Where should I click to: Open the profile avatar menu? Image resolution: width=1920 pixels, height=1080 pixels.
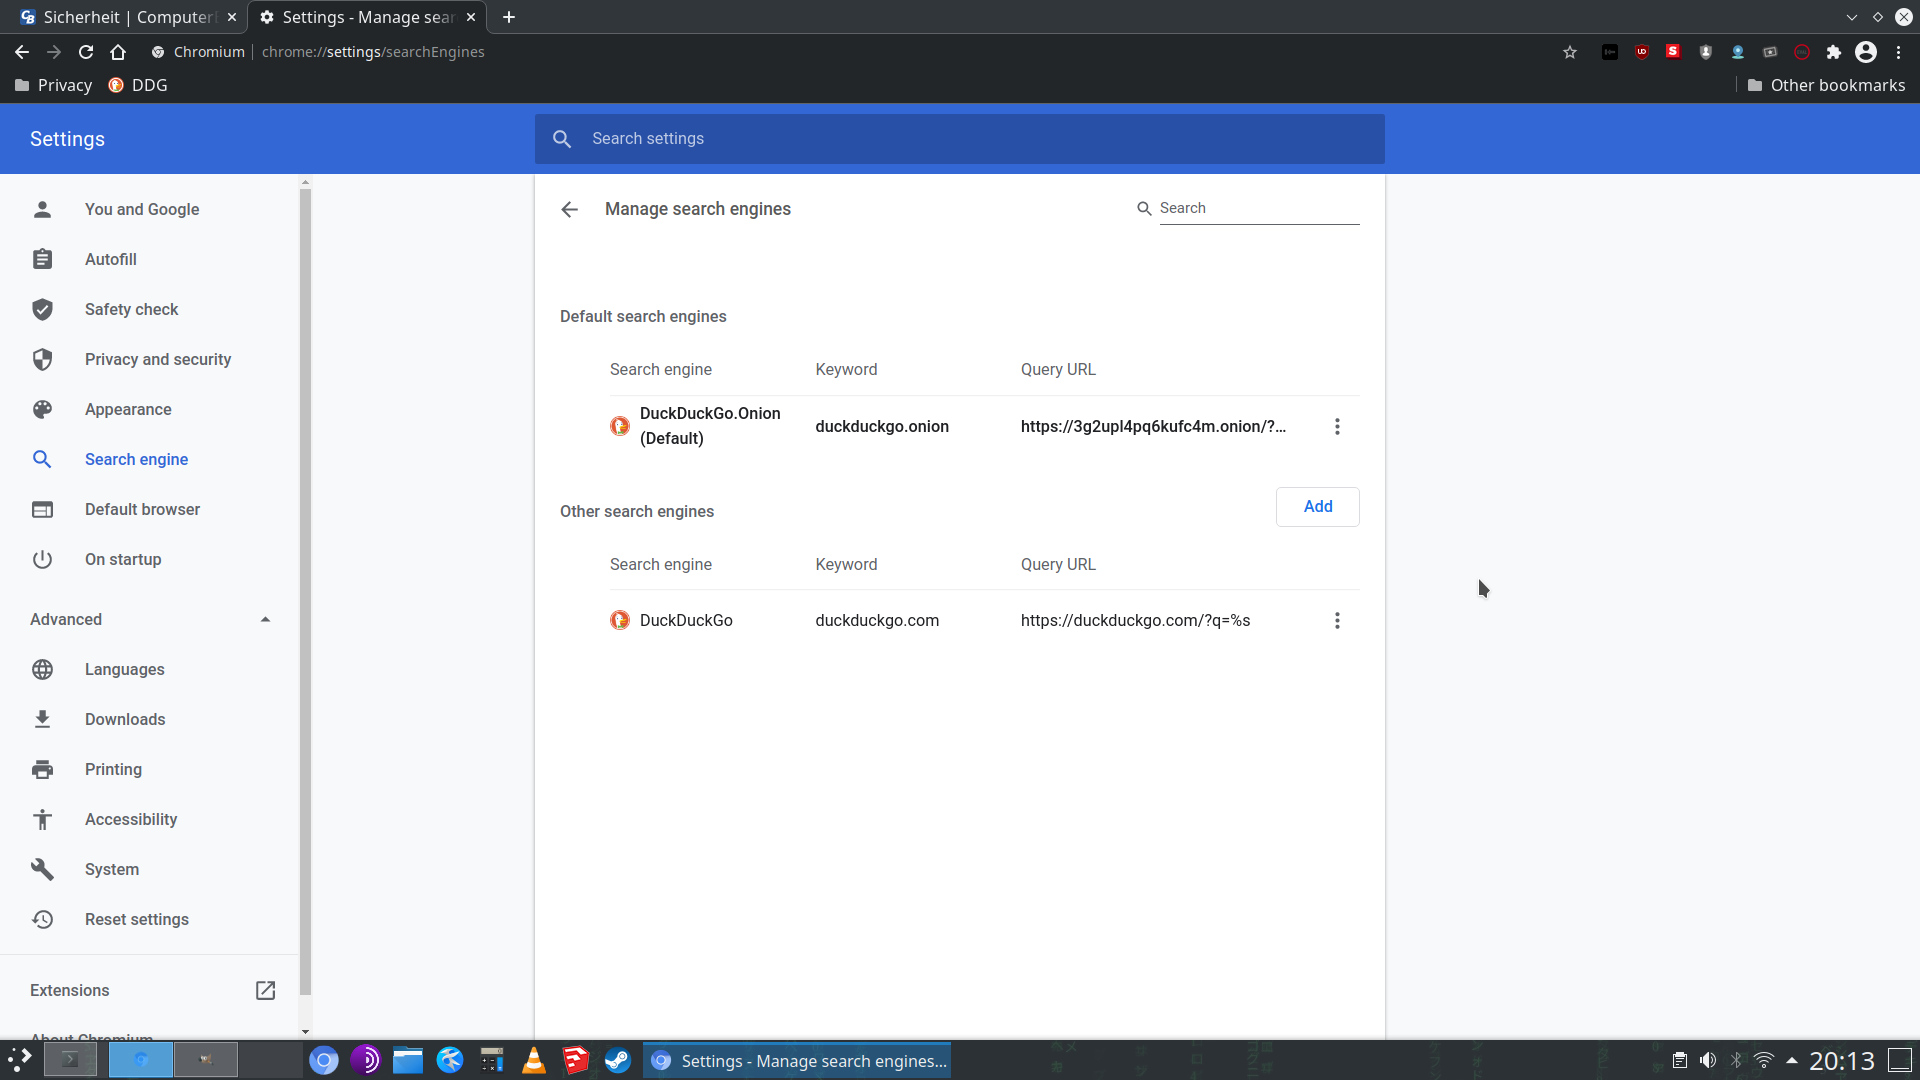[1866, 52]
